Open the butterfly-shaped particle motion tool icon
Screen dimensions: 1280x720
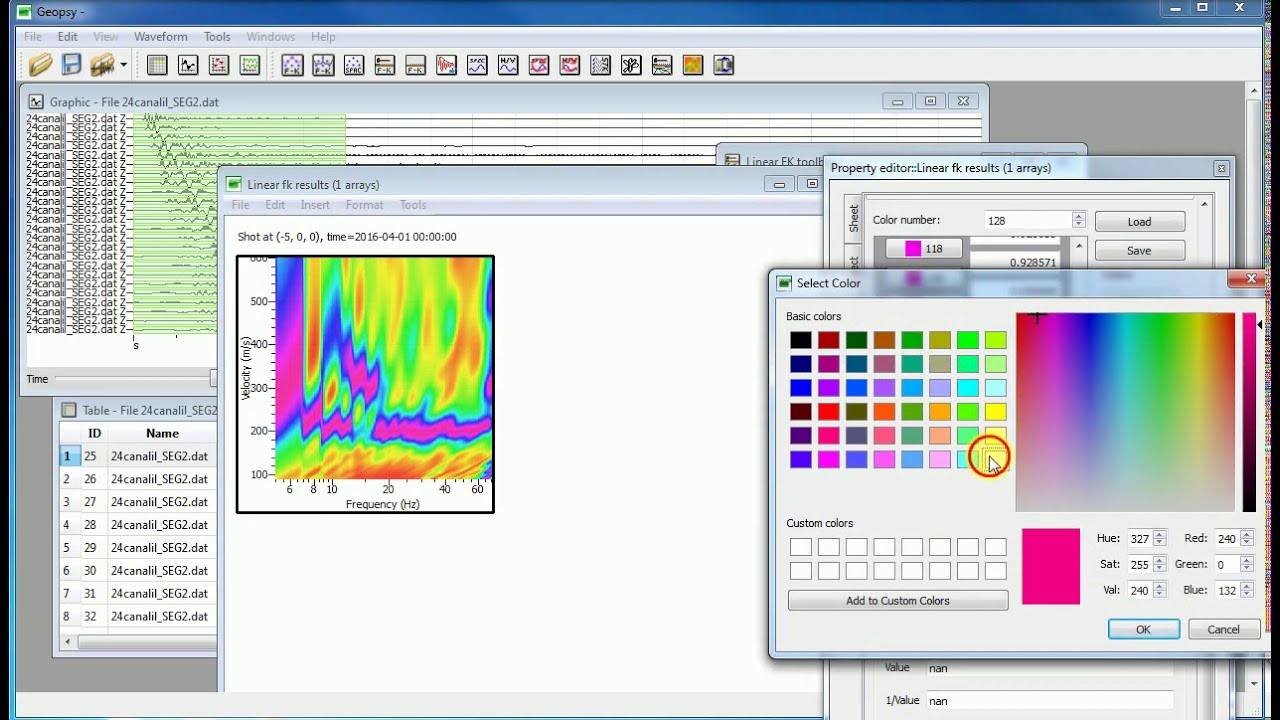pos(631,66)
